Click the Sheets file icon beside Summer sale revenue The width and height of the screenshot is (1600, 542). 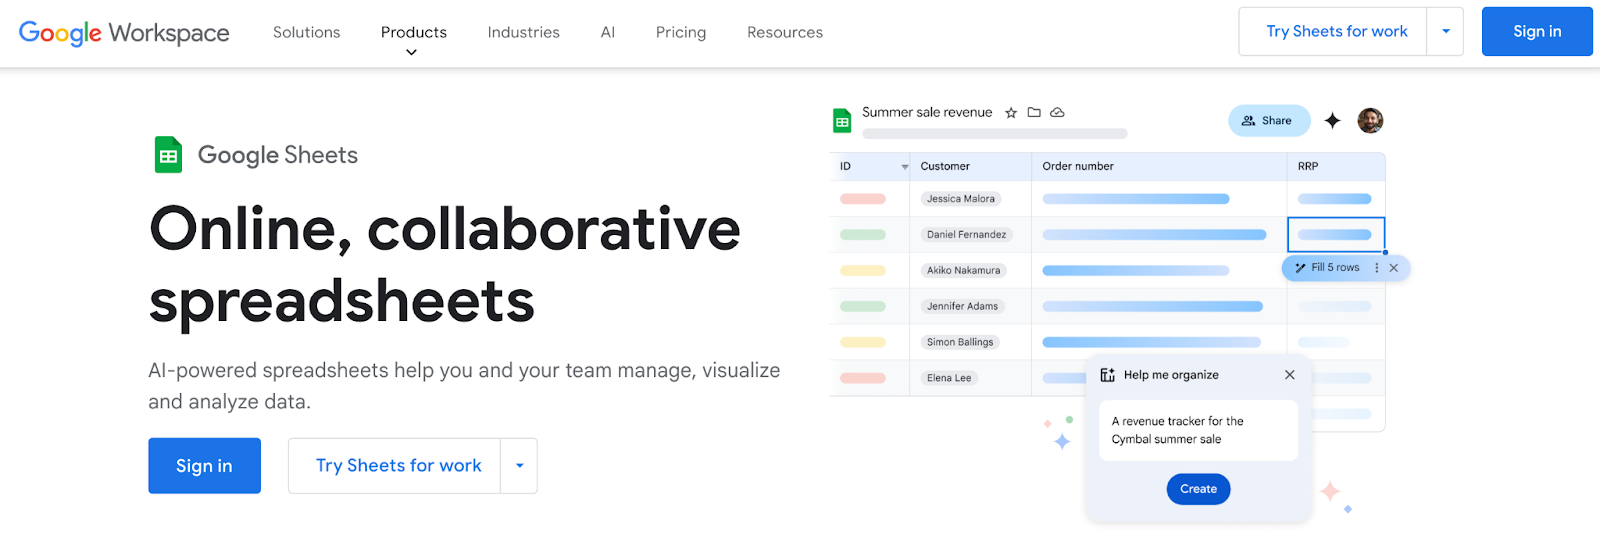pos(842,121)
